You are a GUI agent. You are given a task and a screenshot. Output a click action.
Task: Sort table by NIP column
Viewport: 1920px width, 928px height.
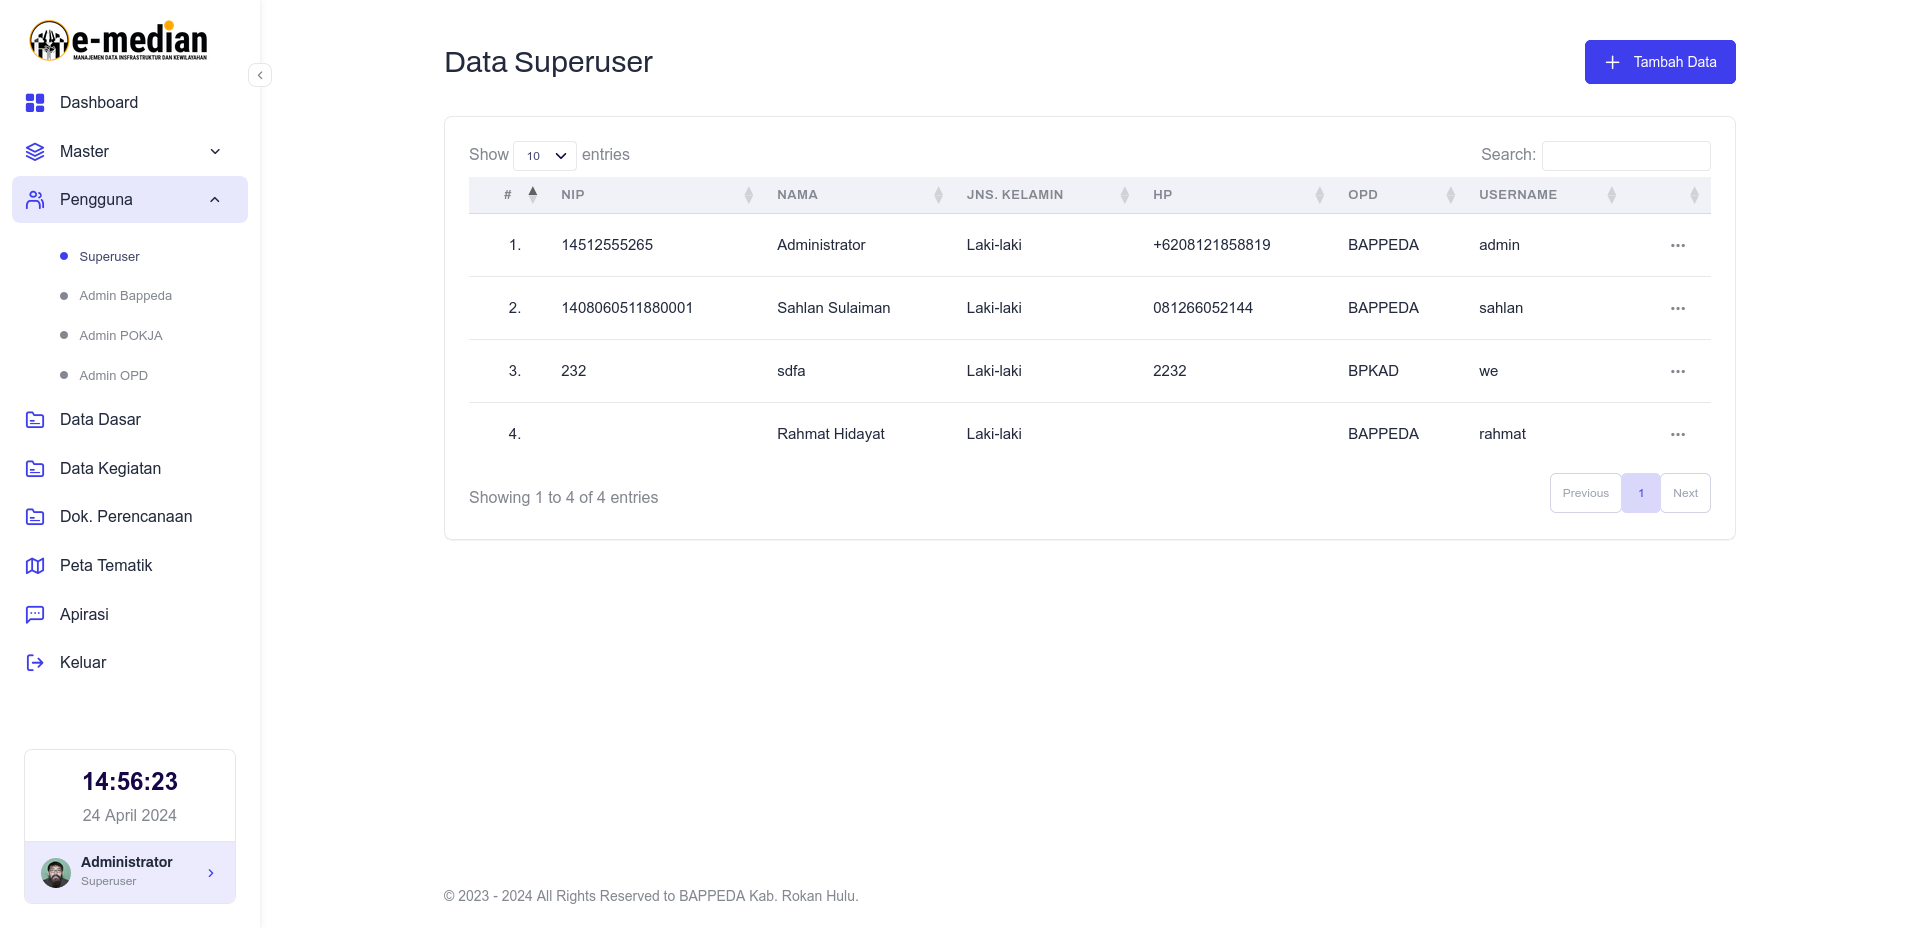(x=653, y=195)
